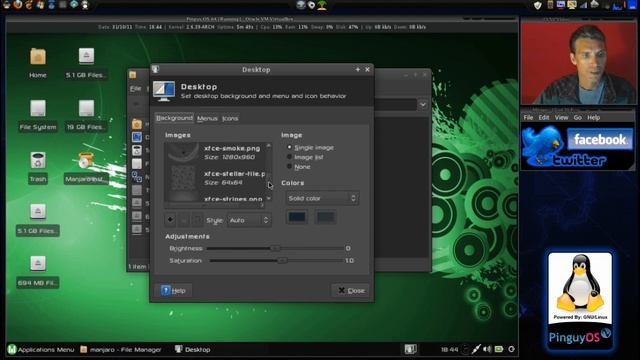Click the pen icon in bottom panel tray
Viewport: 640px width, 360px height.
[476, 349]
